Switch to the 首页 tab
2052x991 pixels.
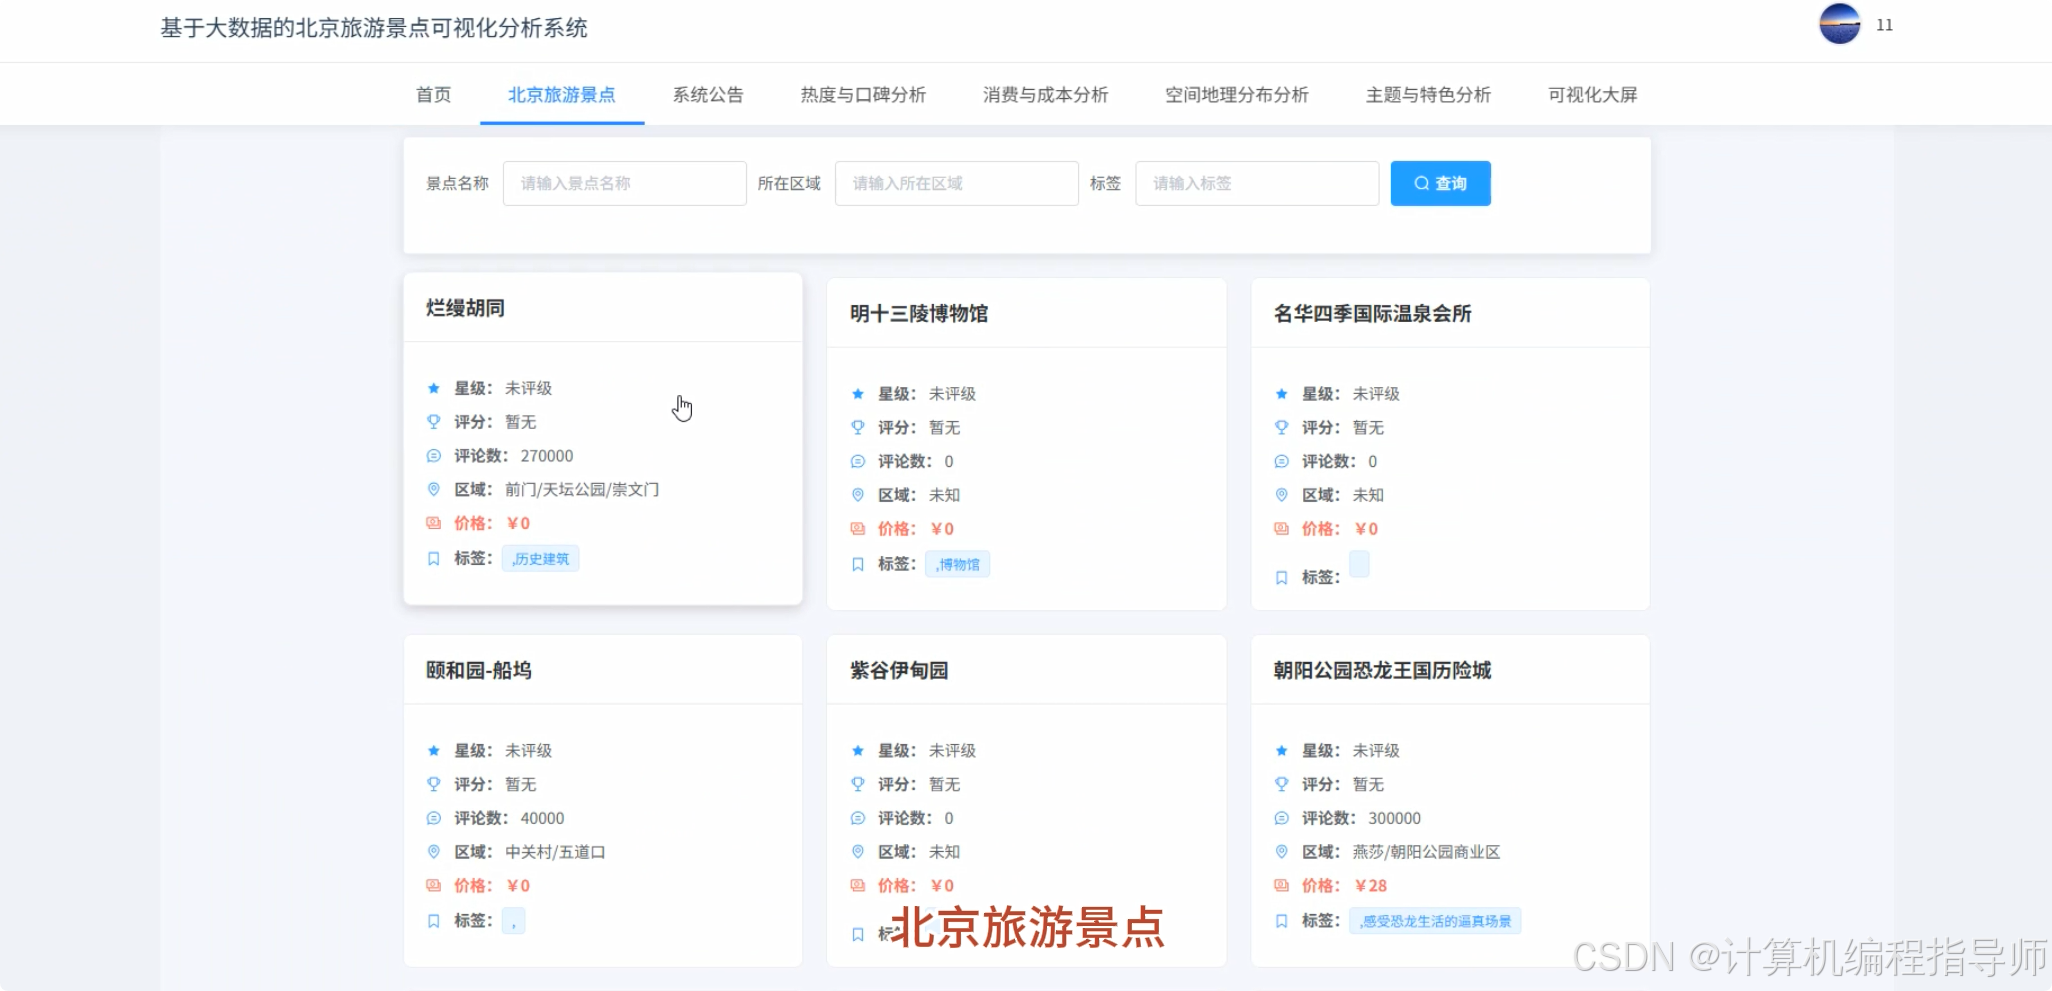point(432,94)
